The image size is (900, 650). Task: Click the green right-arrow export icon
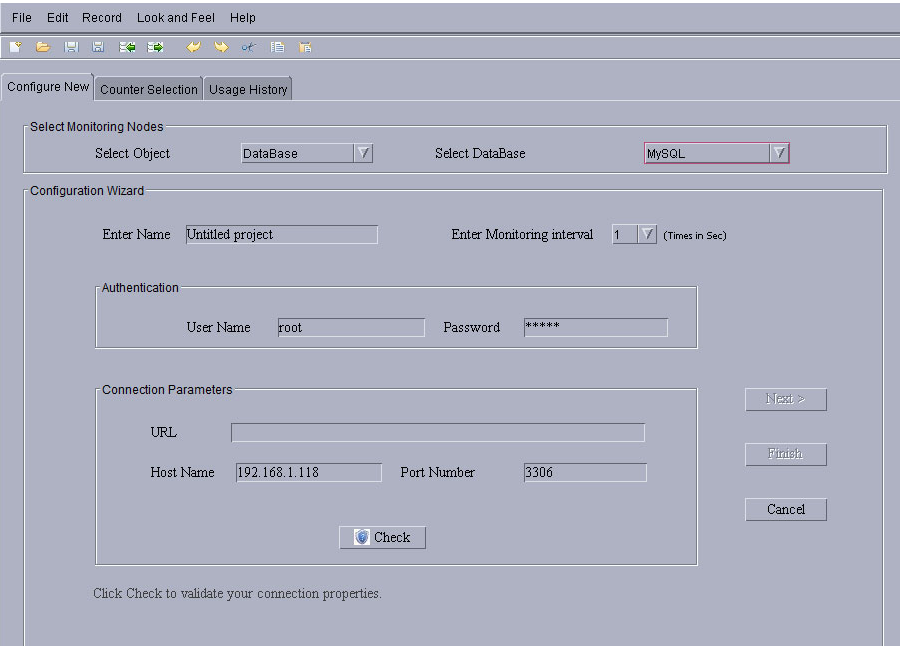coord(155,47)
